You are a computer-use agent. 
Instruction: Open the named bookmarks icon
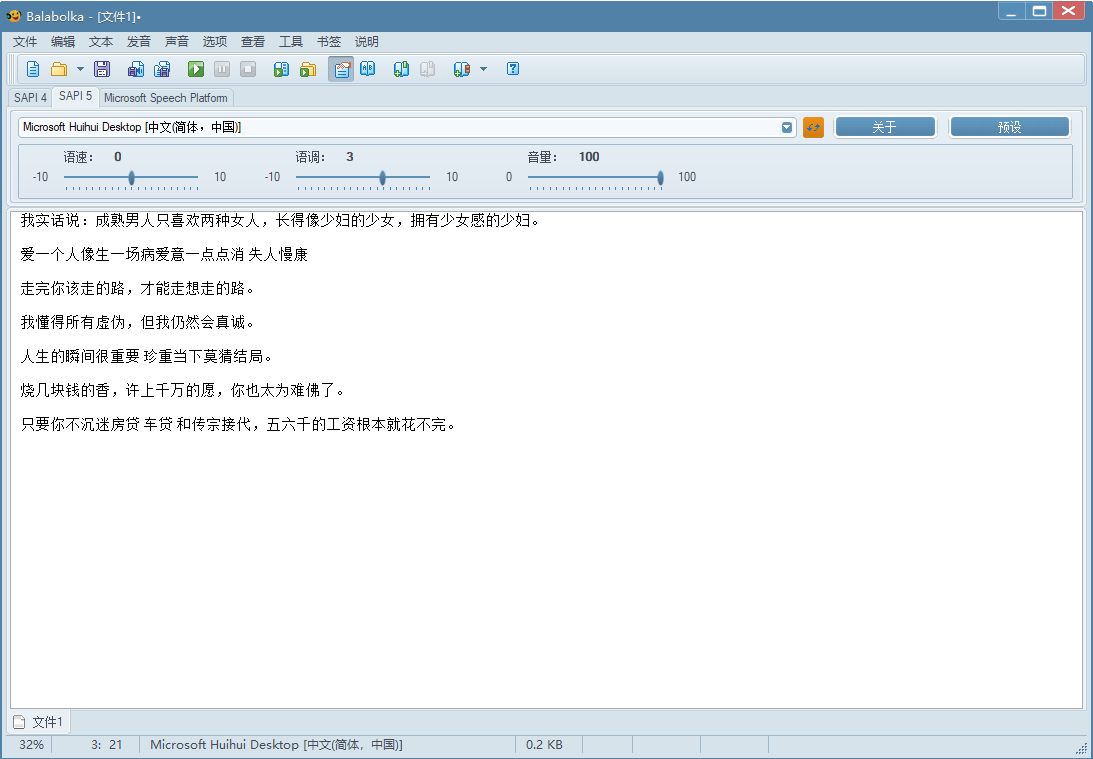461,69
